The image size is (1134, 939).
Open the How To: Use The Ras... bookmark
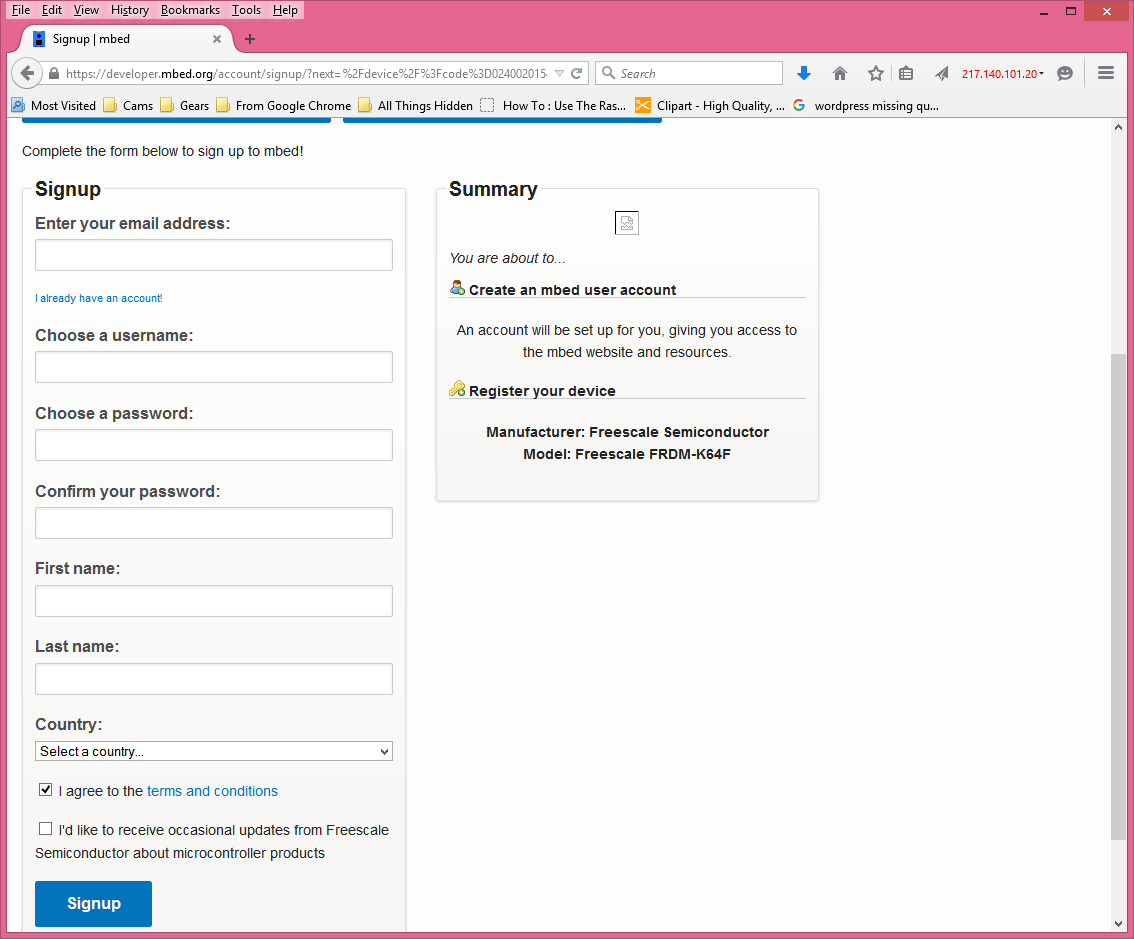554,106
